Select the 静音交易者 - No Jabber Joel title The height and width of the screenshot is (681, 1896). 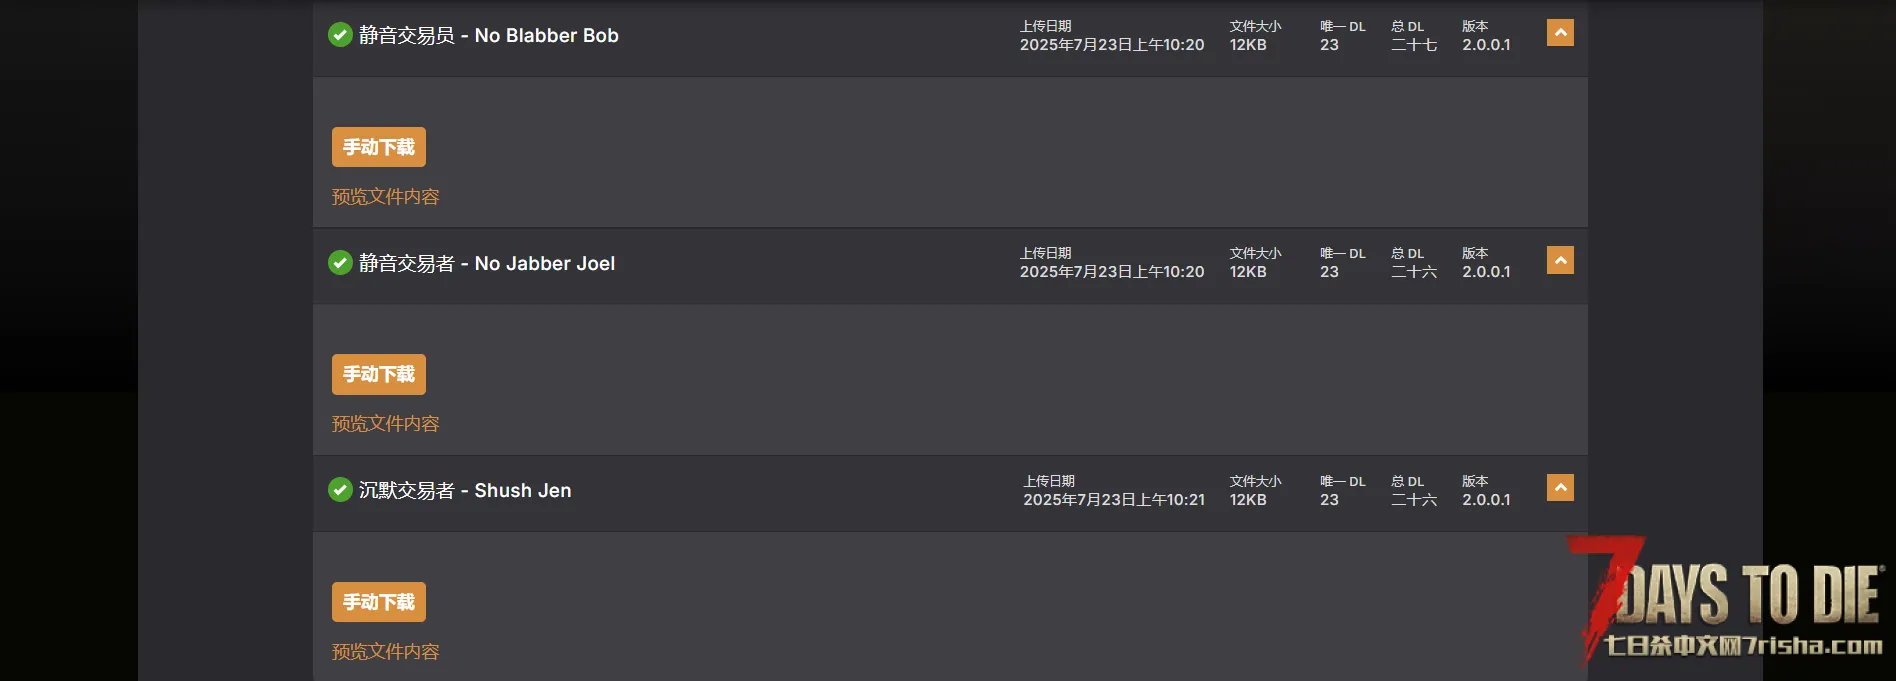coord(487,263)
